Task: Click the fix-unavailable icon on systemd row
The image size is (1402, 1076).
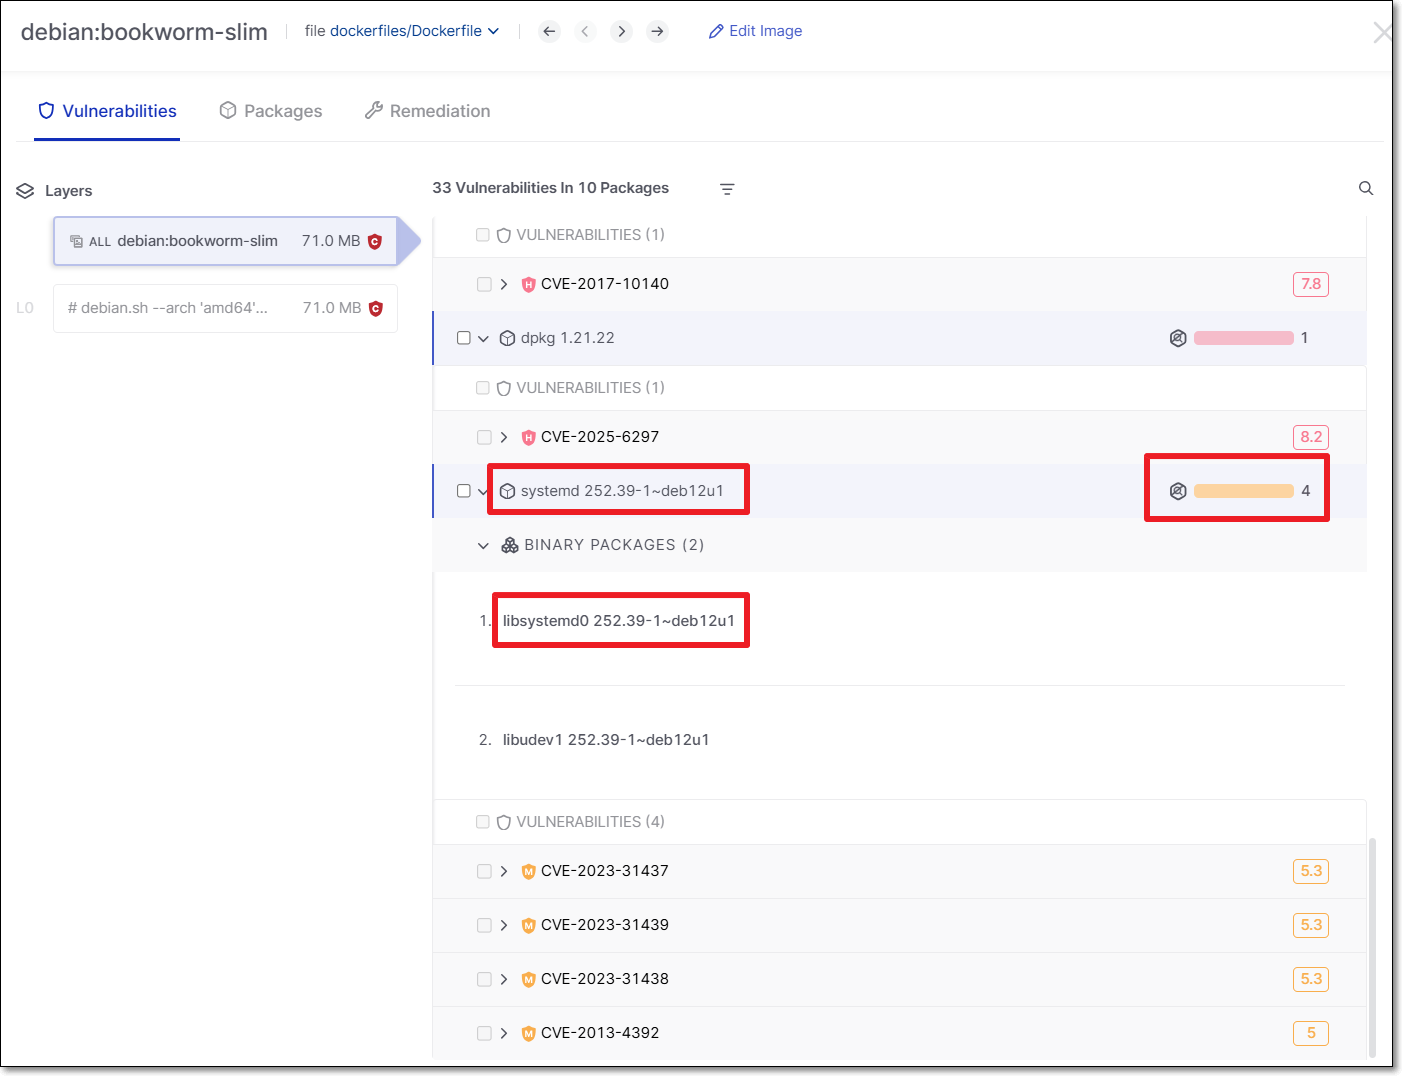Action: tap(1177, 491)
